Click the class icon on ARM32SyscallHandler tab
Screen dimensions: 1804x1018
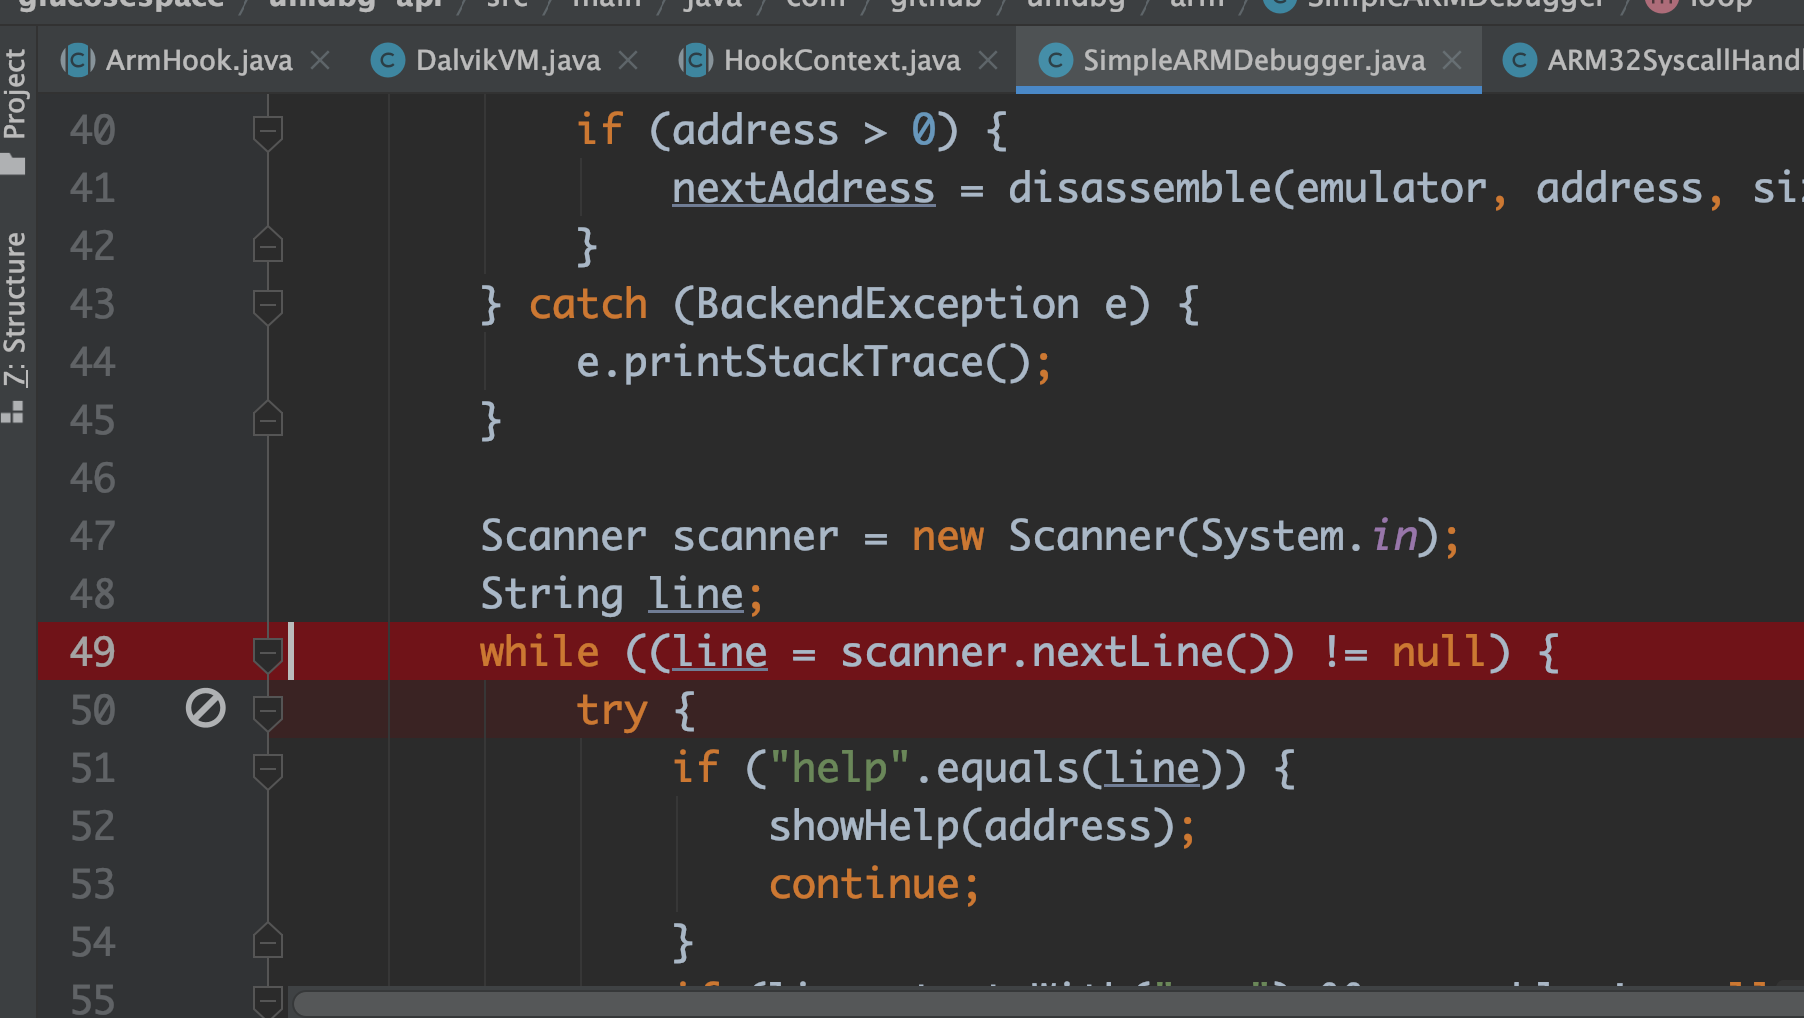[1519, 60]
